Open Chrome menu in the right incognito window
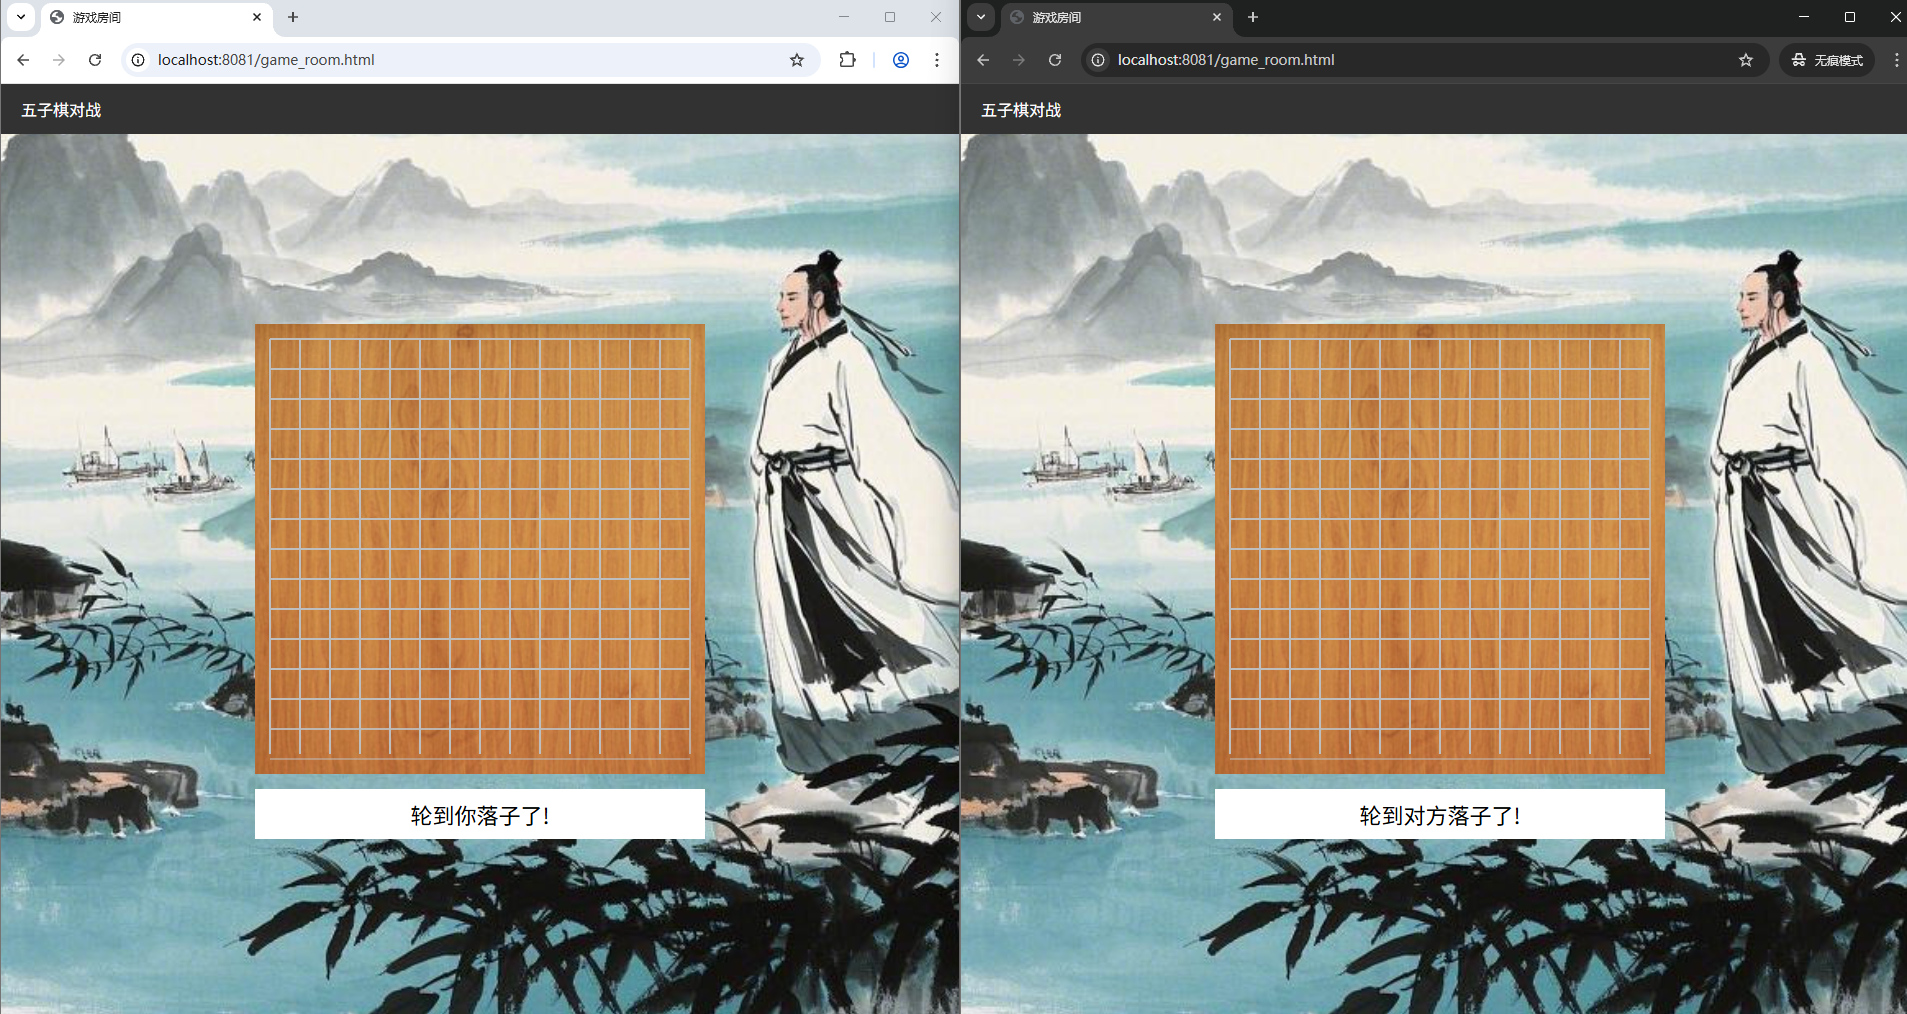Screen dimensions: 1907x1014 (x=1896, y=60)
